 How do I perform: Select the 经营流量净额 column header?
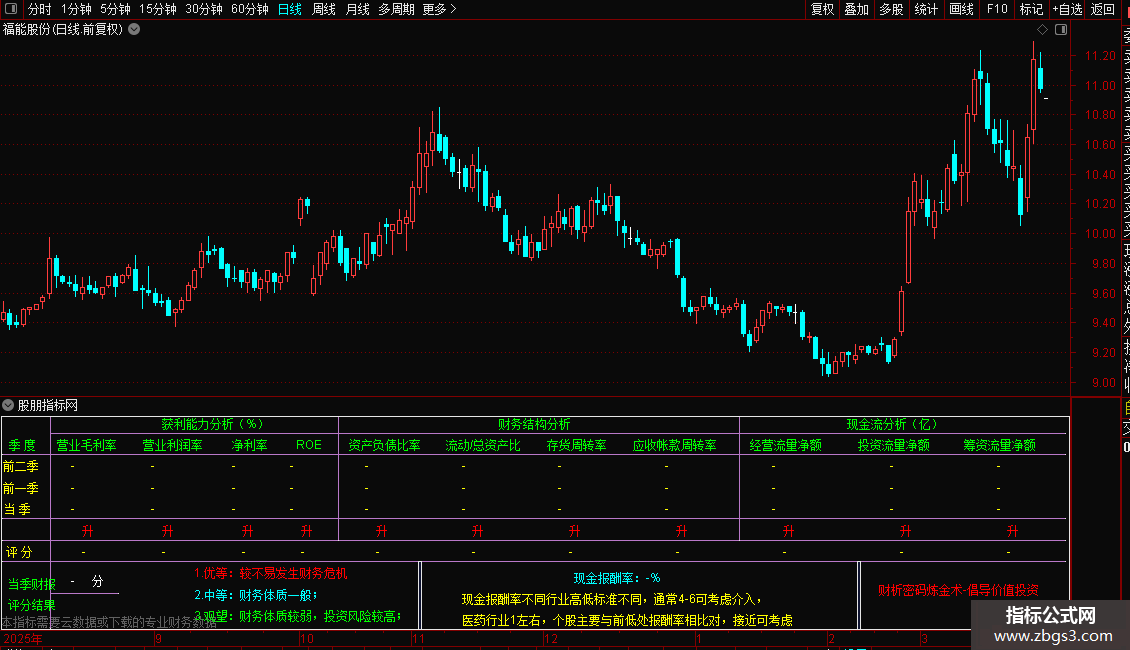point(786,445)
